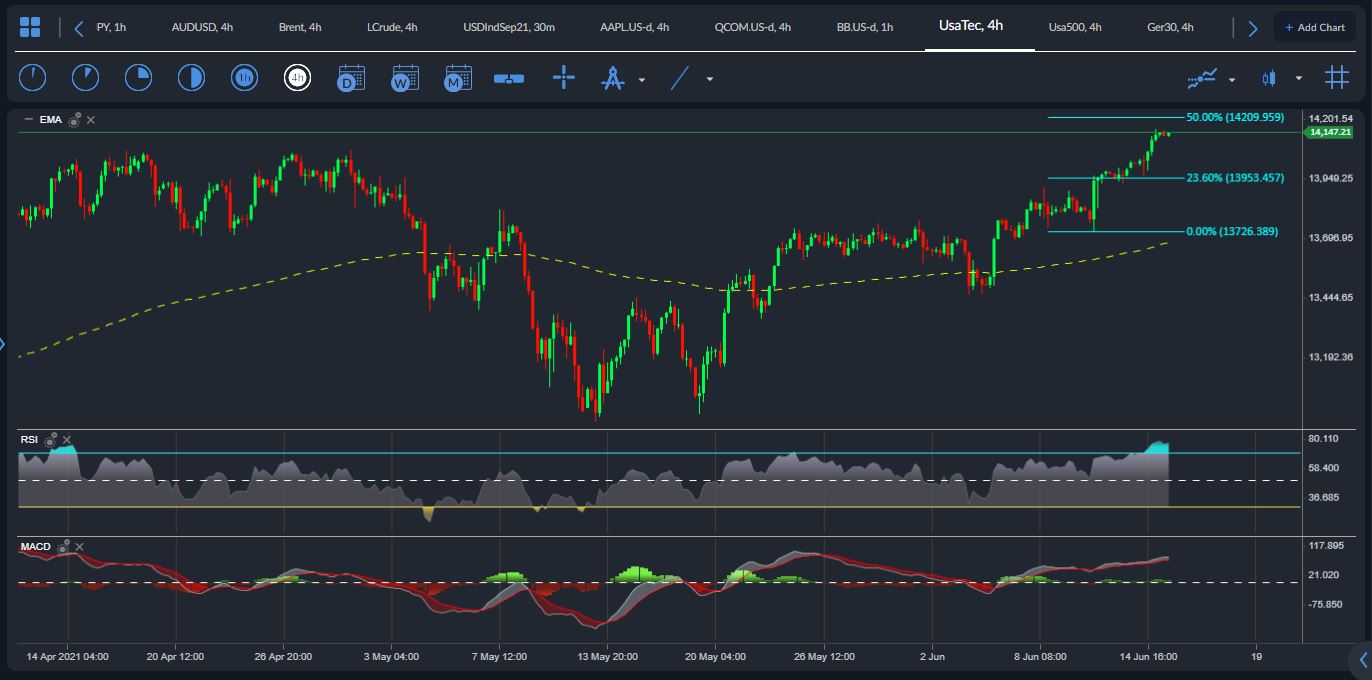
Task: Switch to the AUDUSD, 4h chart tab
Action: (202, 27)
